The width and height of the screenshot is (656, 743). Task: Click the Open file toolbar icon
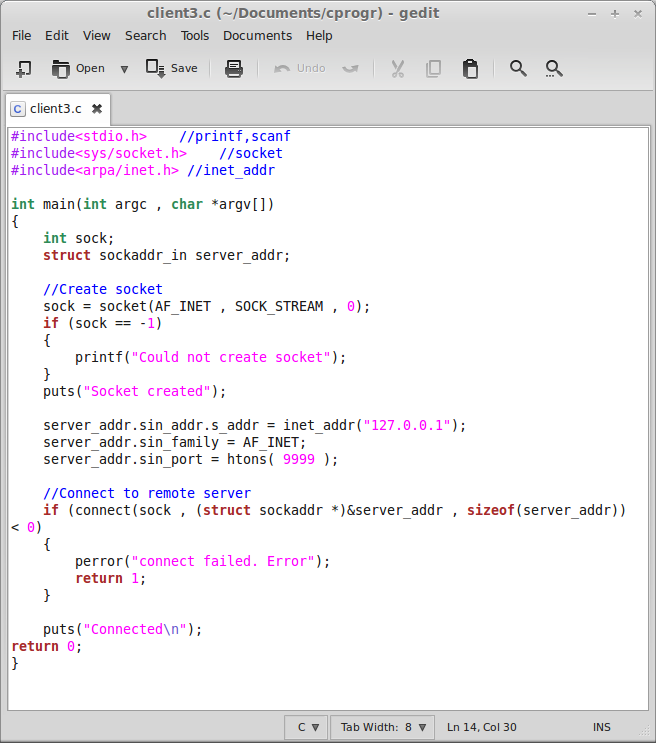click(x=78, y=69)
